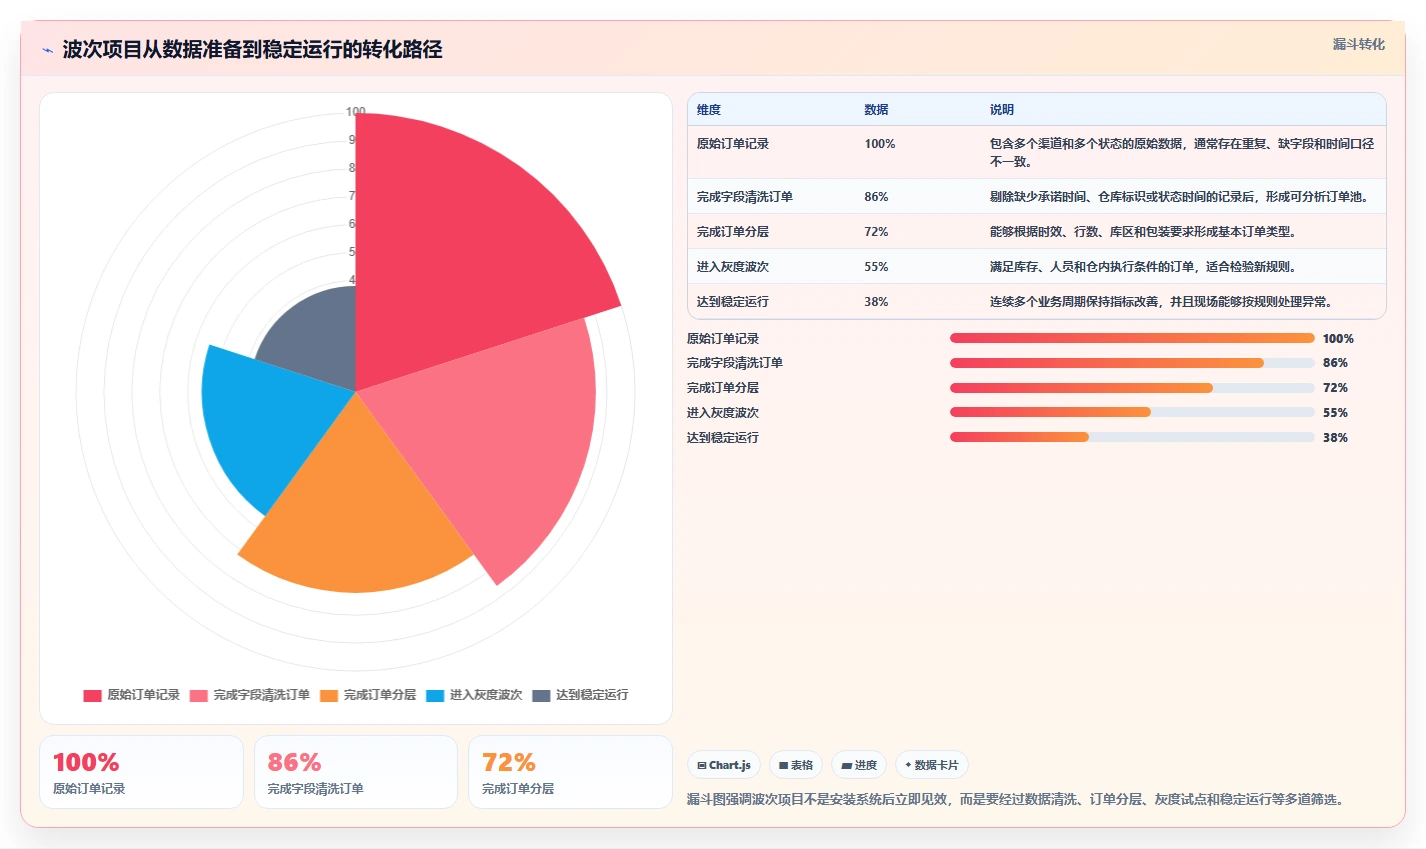1426x849 pixels.
Task: Click the 38% value in the table
Action: click(876, 302)
